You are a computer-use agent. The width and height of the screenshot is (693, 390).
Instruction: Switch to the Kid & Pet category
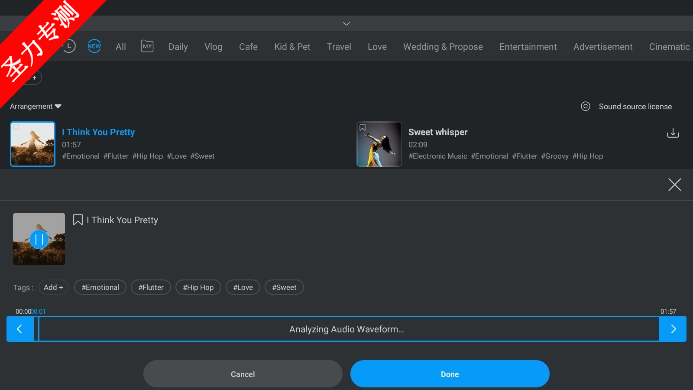pos(292,47)
